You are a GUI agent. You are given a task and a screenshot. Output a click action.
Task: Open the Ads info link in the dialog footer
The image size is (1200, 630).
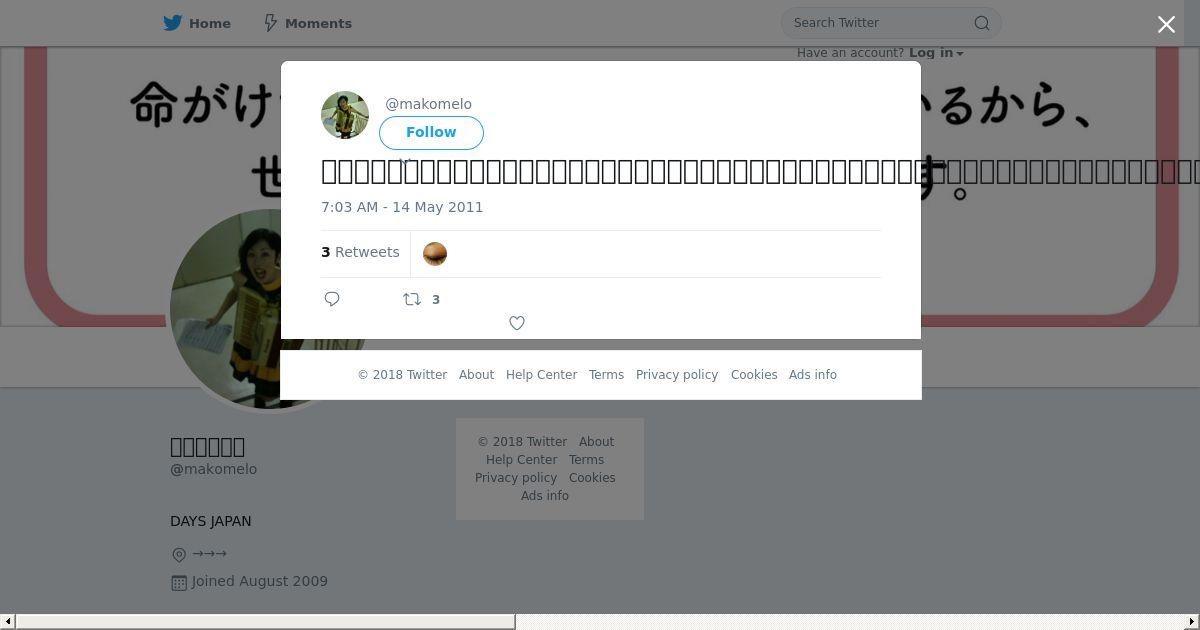click(x=813, y=375)
